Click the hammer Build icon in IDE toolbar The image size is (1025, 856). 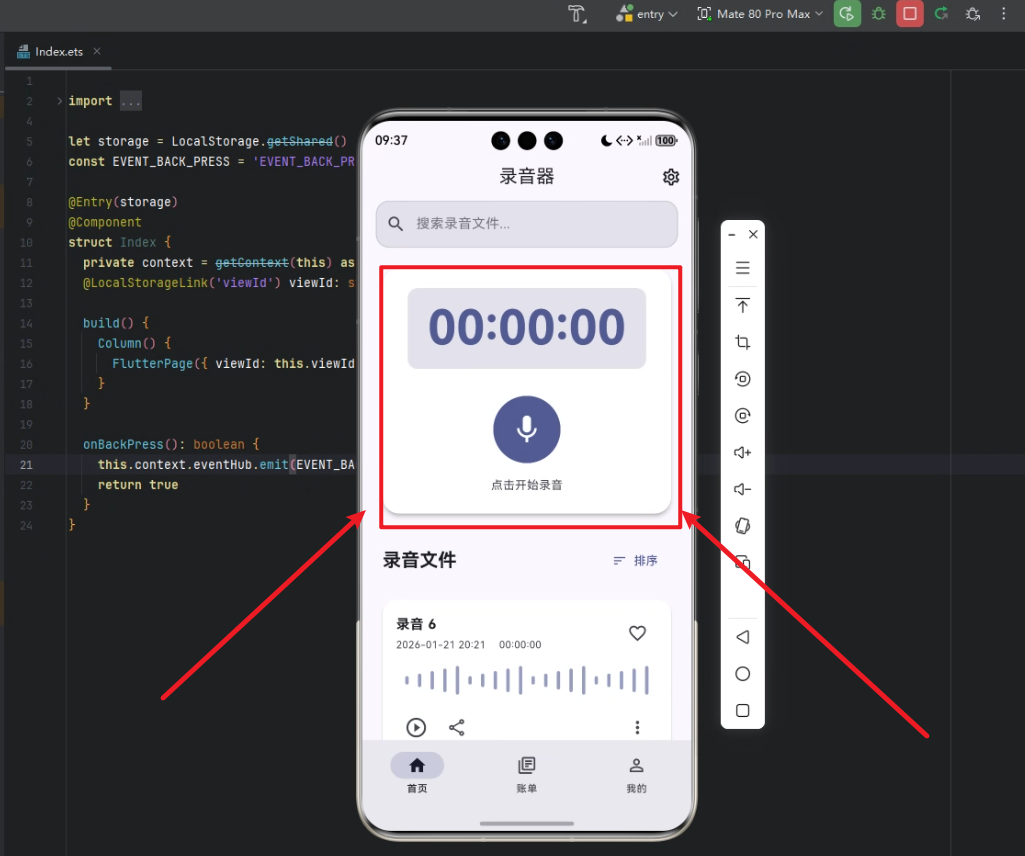click(x=577, y=14)
